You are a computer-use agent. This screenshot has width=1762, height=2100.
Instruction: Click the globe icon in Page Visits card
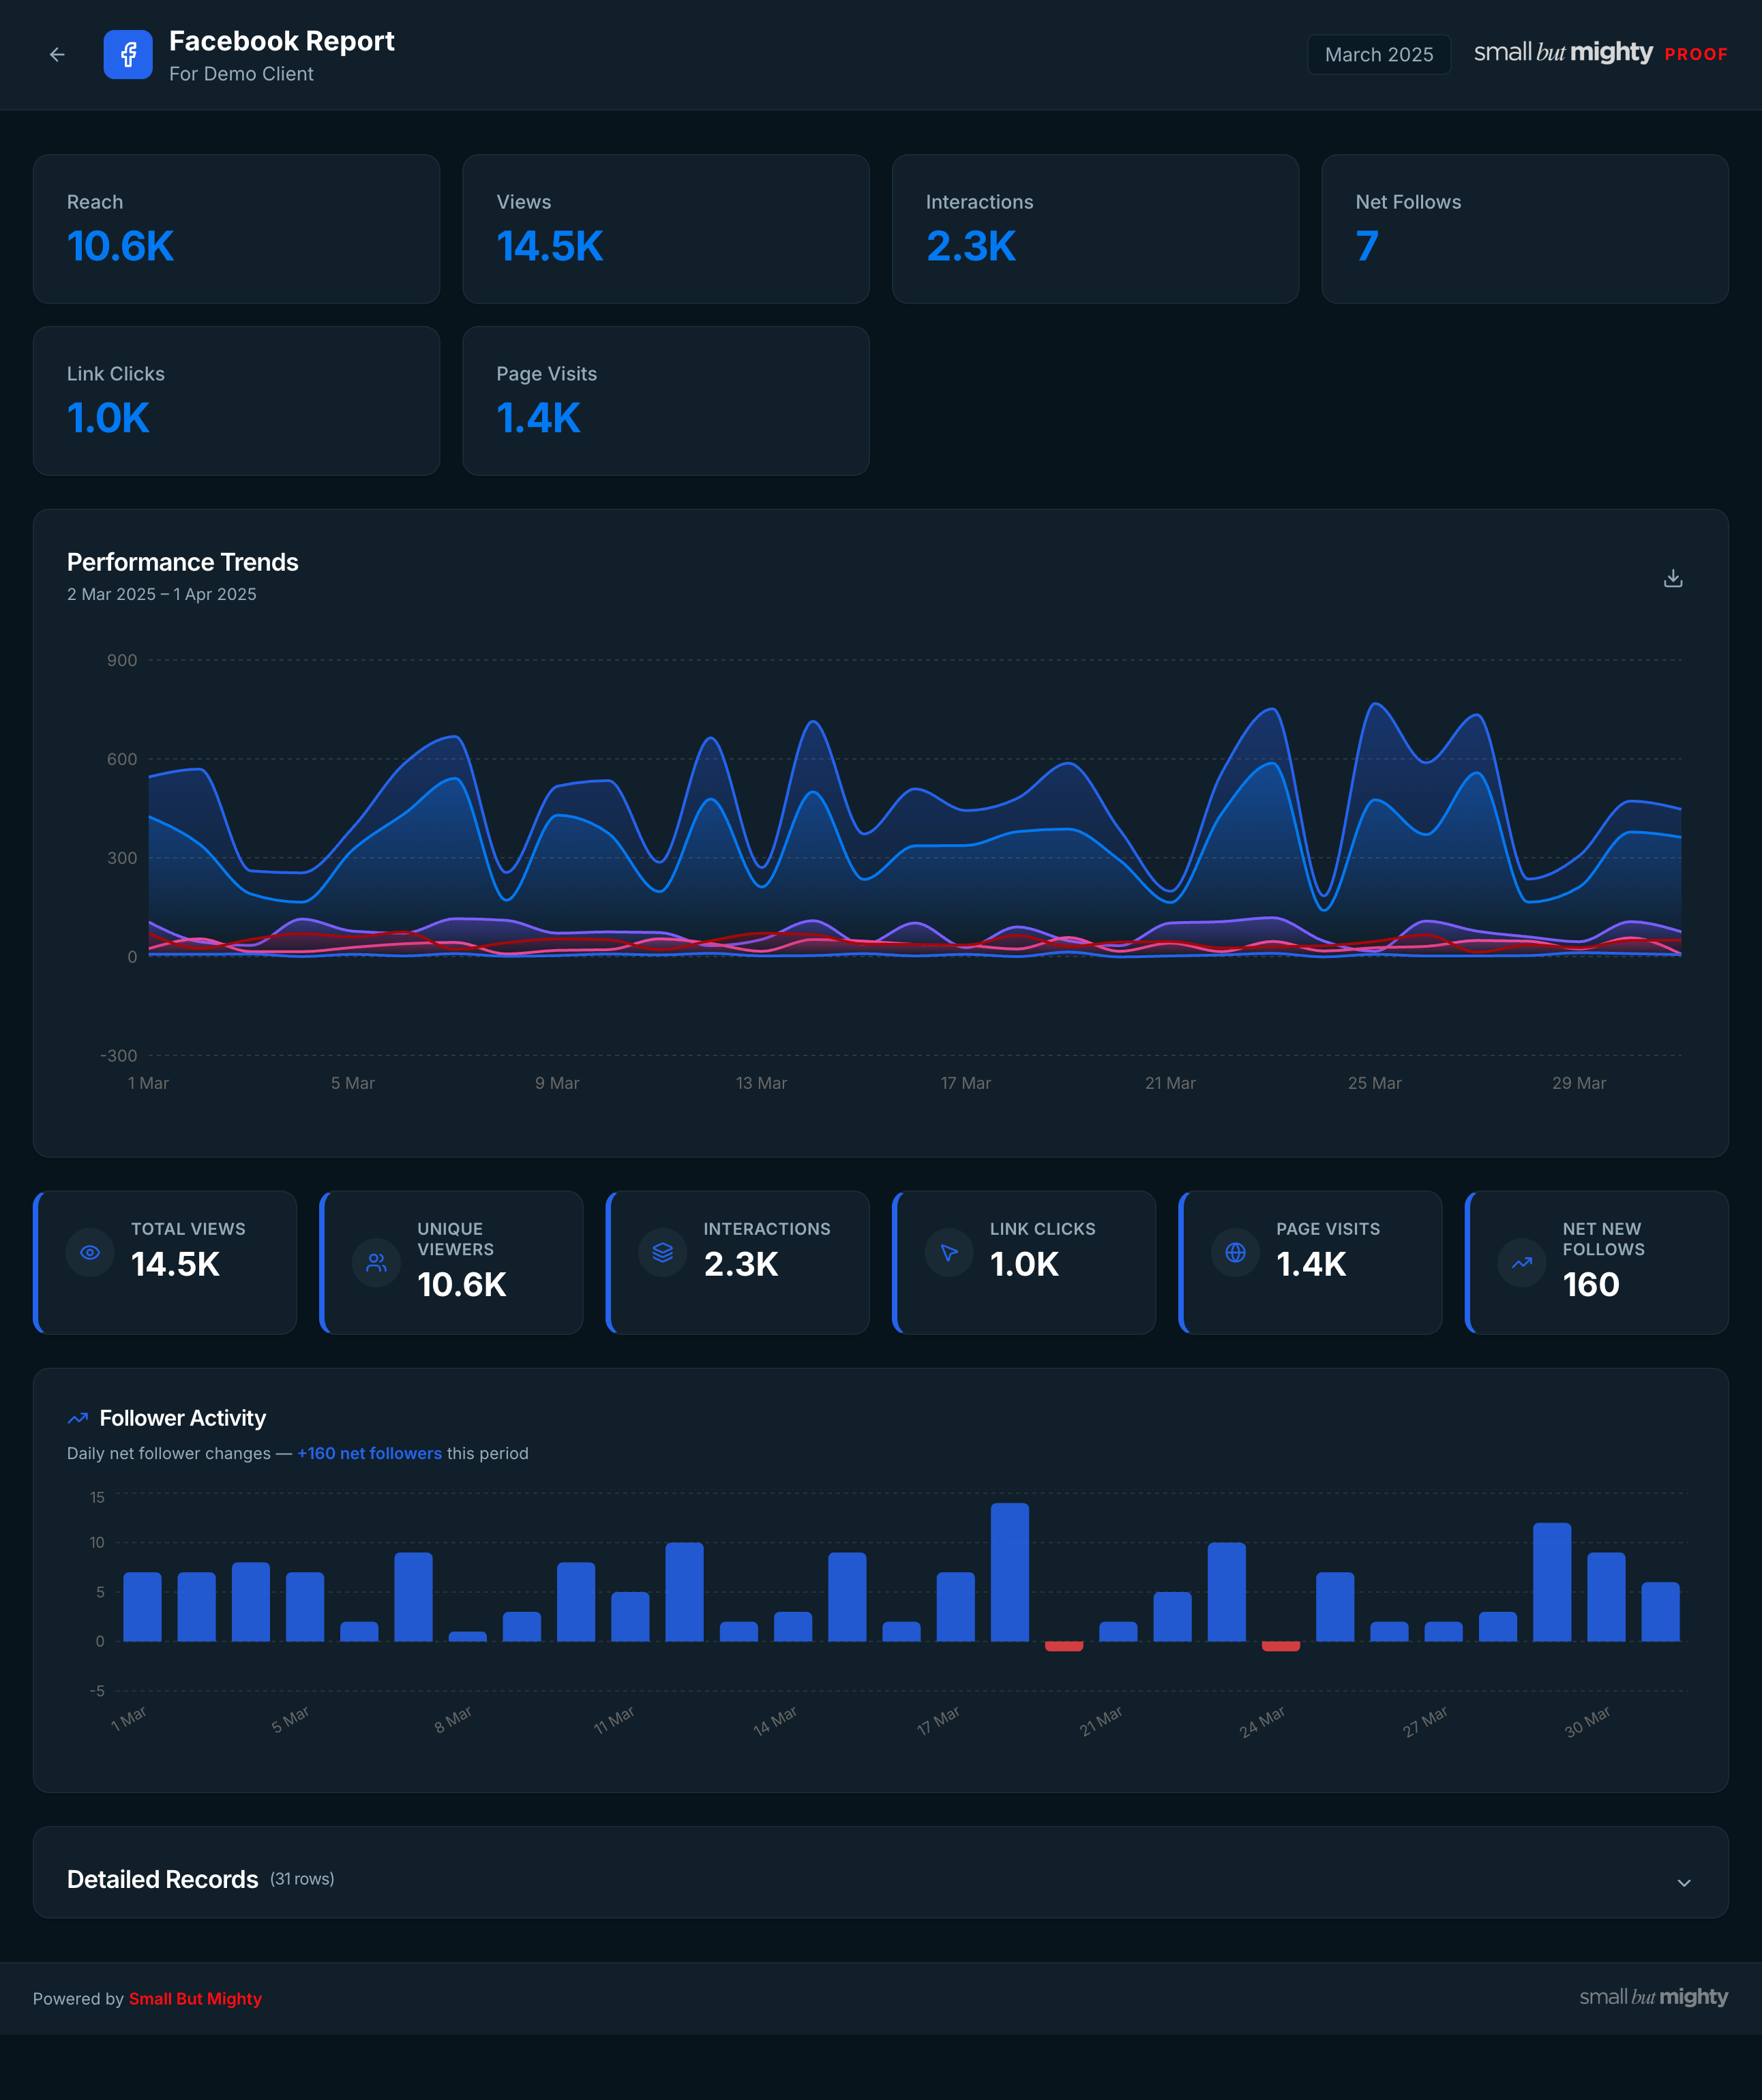[1236, 1252]
